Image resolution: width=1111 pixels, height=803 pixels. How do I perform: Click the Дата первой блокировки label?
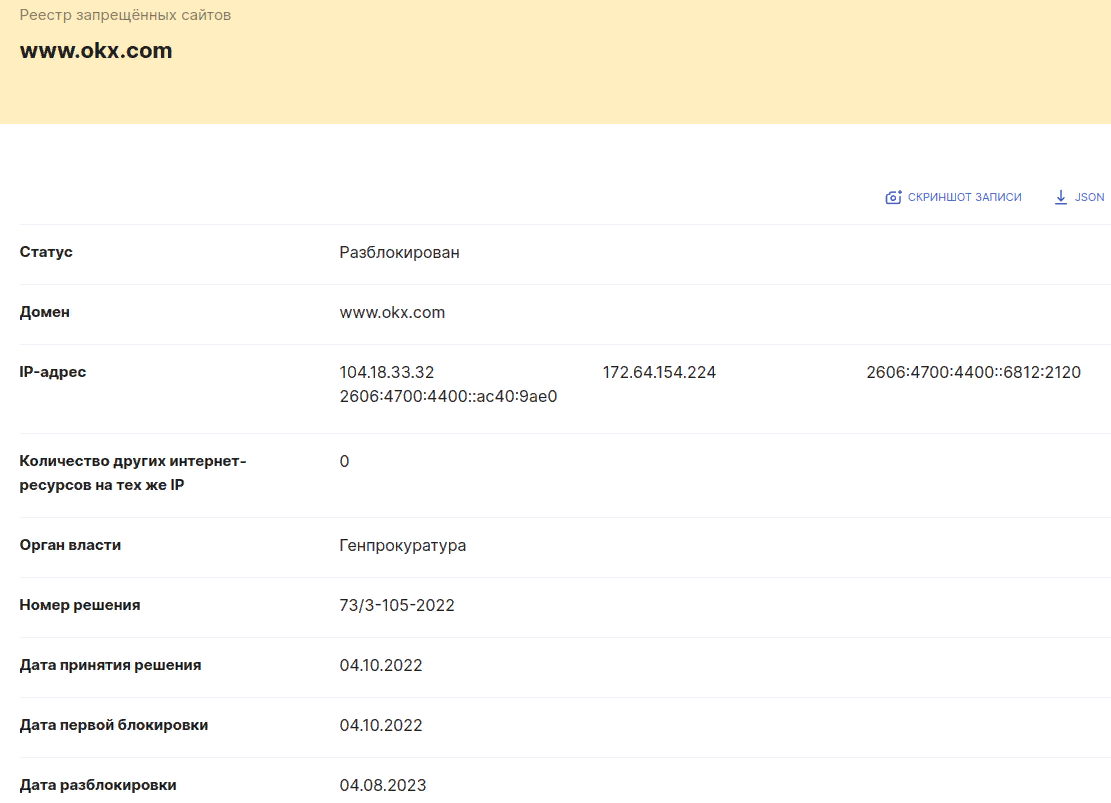[114, 725]
